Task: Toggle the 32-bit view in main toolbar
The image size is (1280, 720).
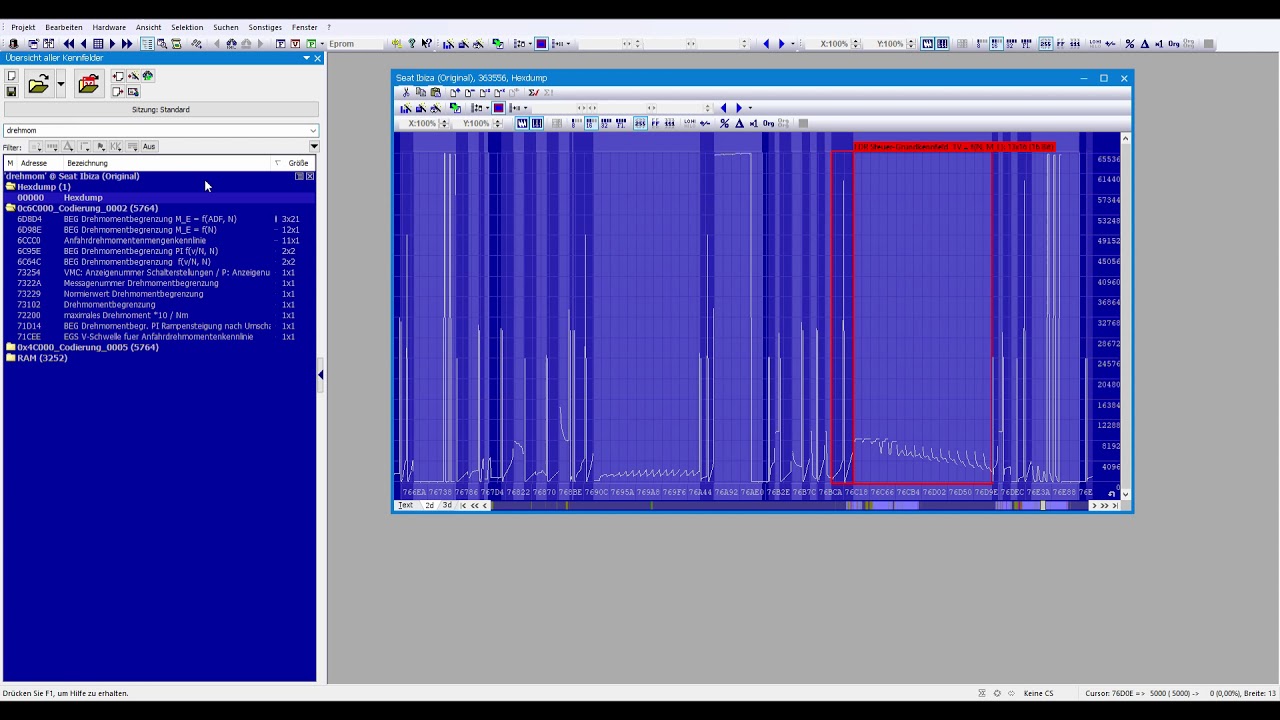Action: (1011, 44)
